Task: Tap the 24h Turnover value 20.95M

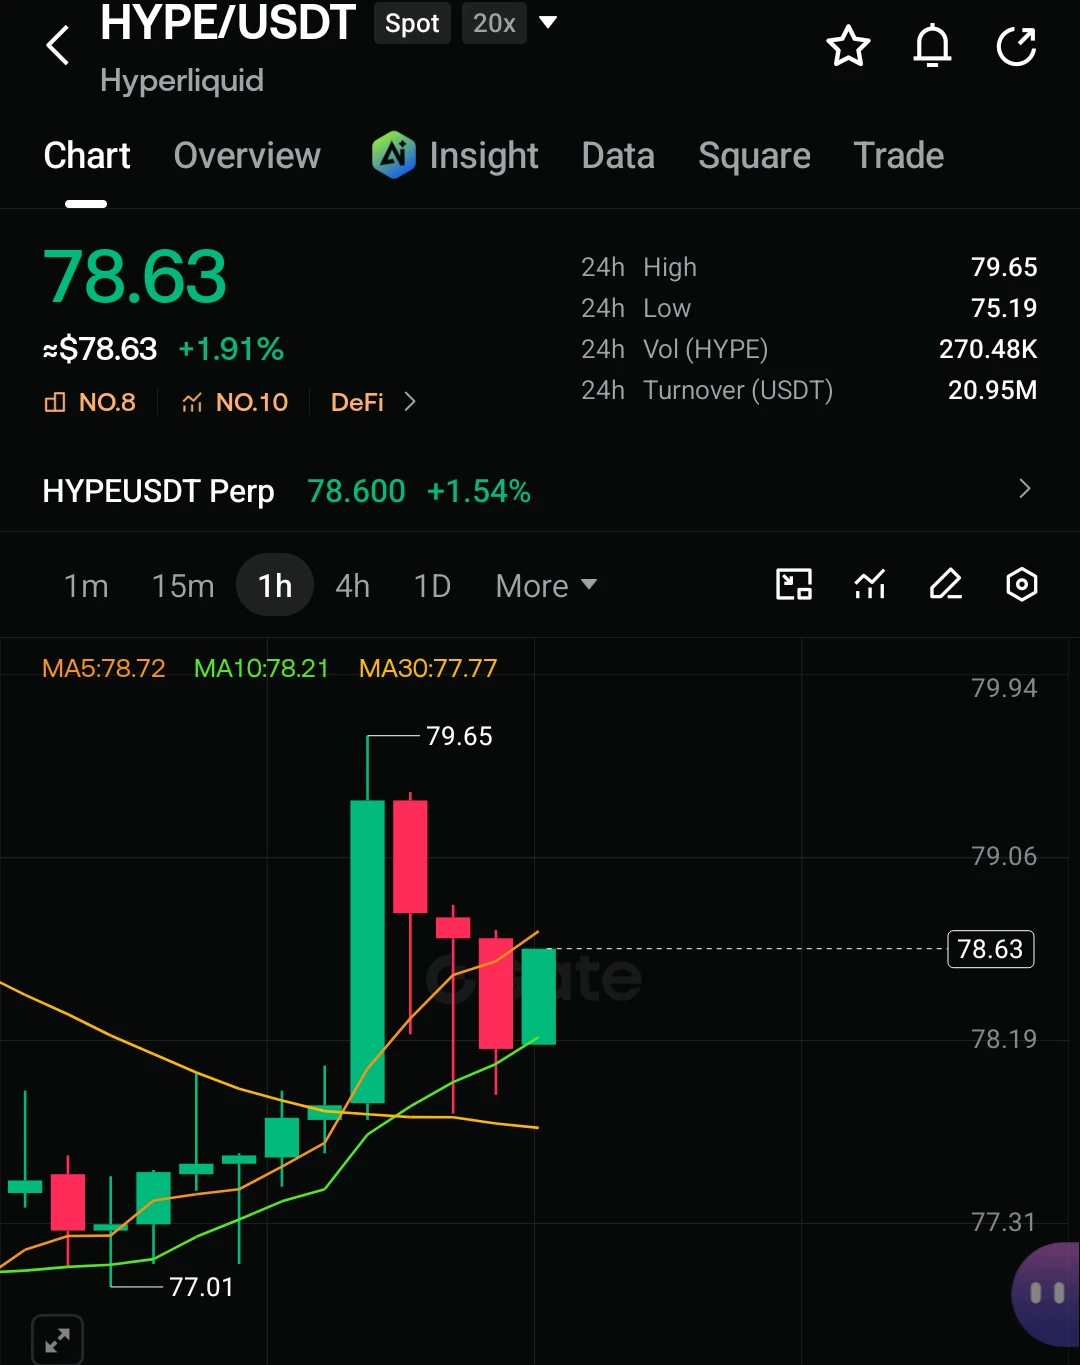Action: point(992,390)
